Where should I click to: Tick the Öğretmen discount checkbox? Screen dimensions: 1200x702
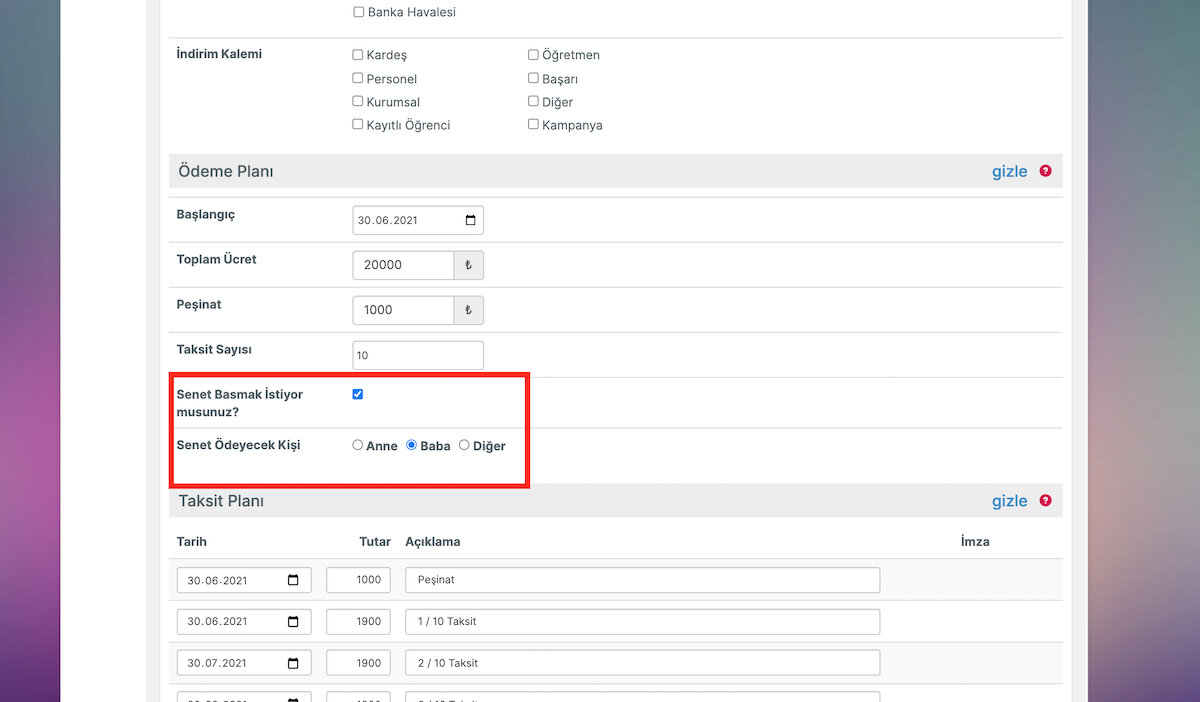pyautogui.click(x=533, y=55)
